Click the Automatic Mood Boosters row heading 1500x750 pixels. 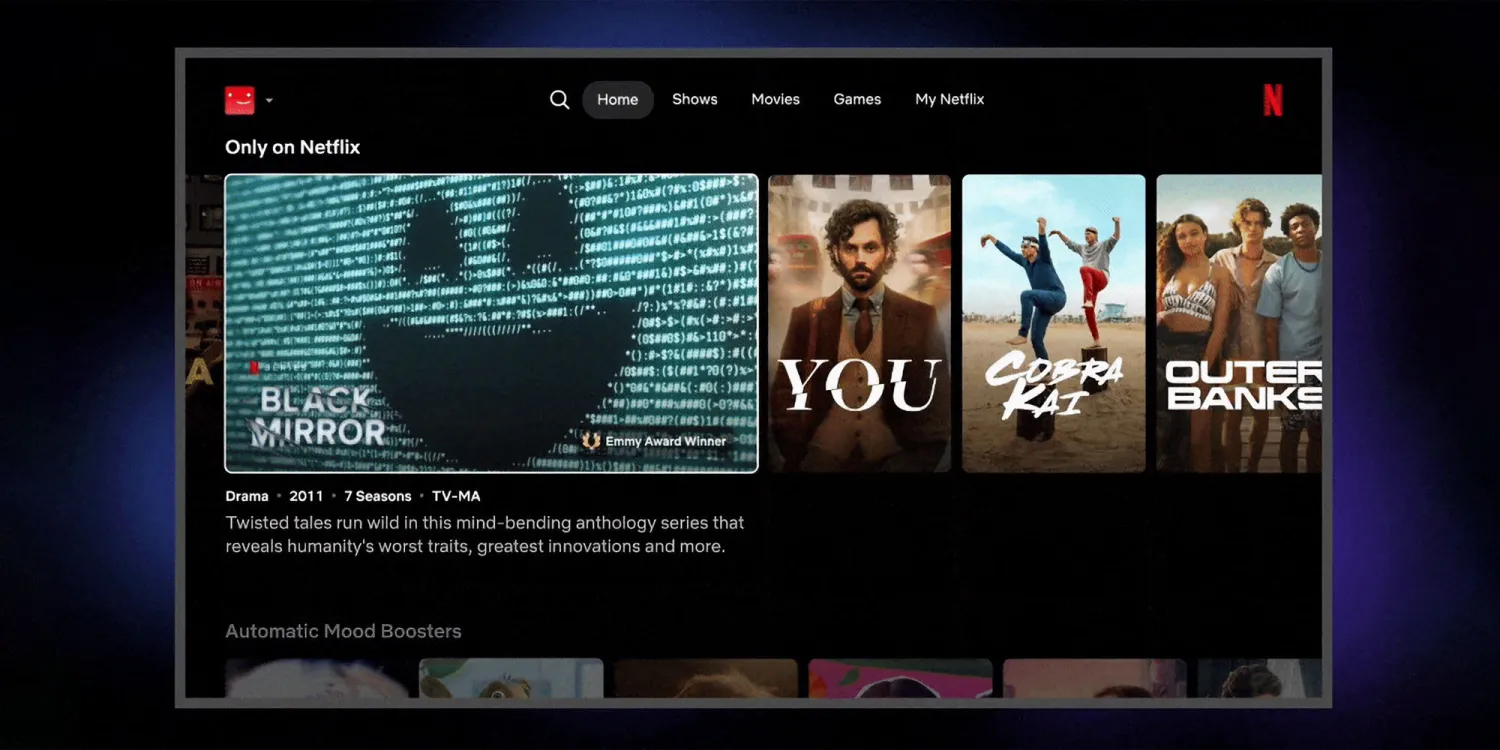343,631
